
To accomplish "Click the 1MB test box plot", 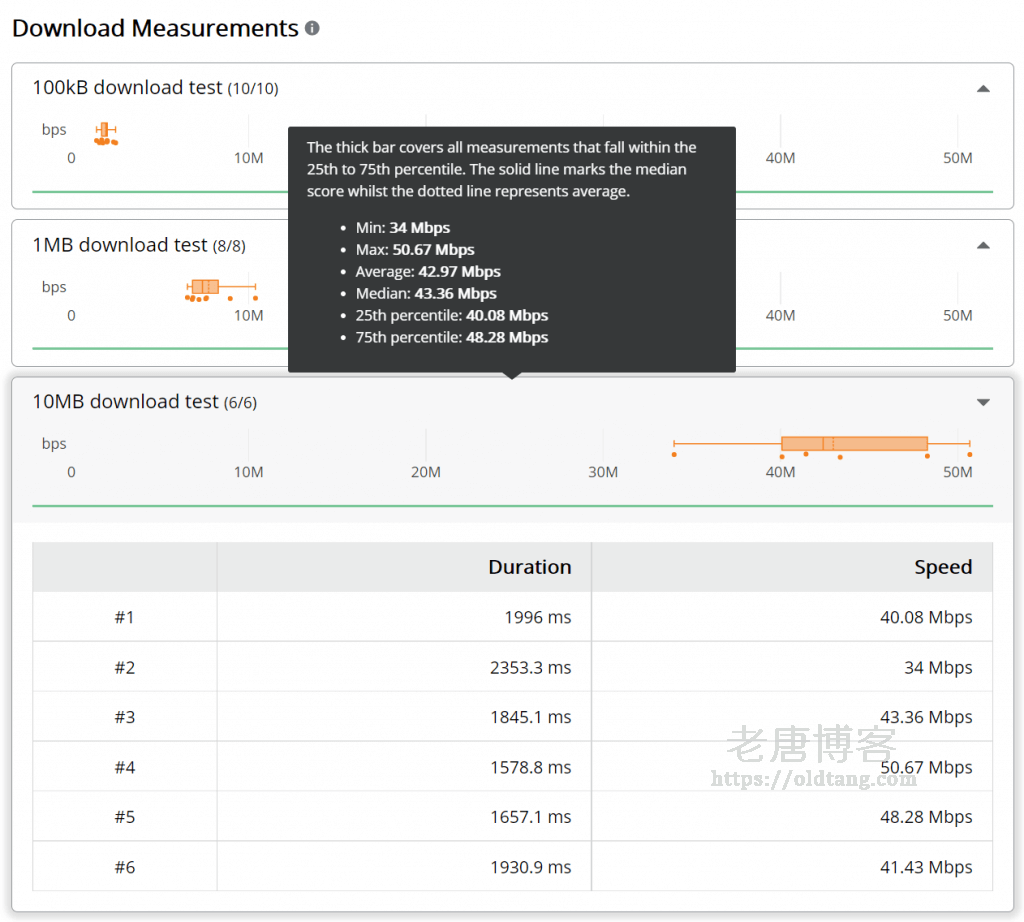I will click(x=221, y=290).
